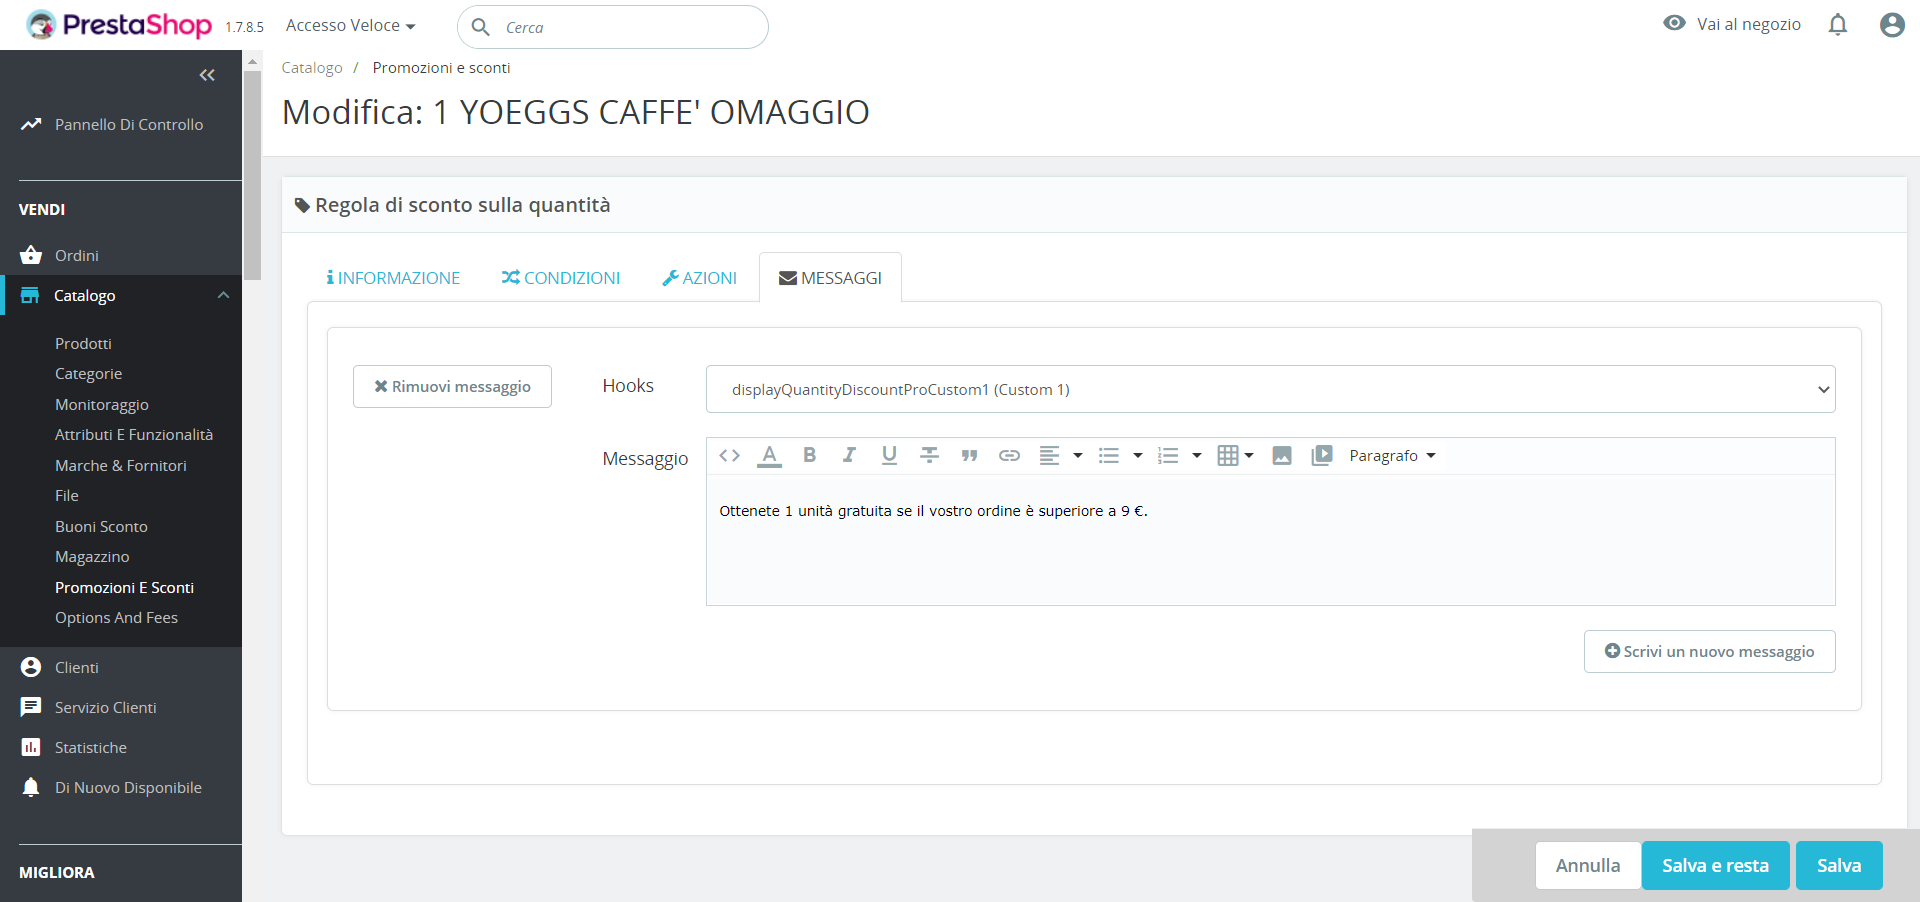Apply bold formatting in the message editor
Image resolution: width=1920 pixels, height=902 pixels.
pos(810,456)
